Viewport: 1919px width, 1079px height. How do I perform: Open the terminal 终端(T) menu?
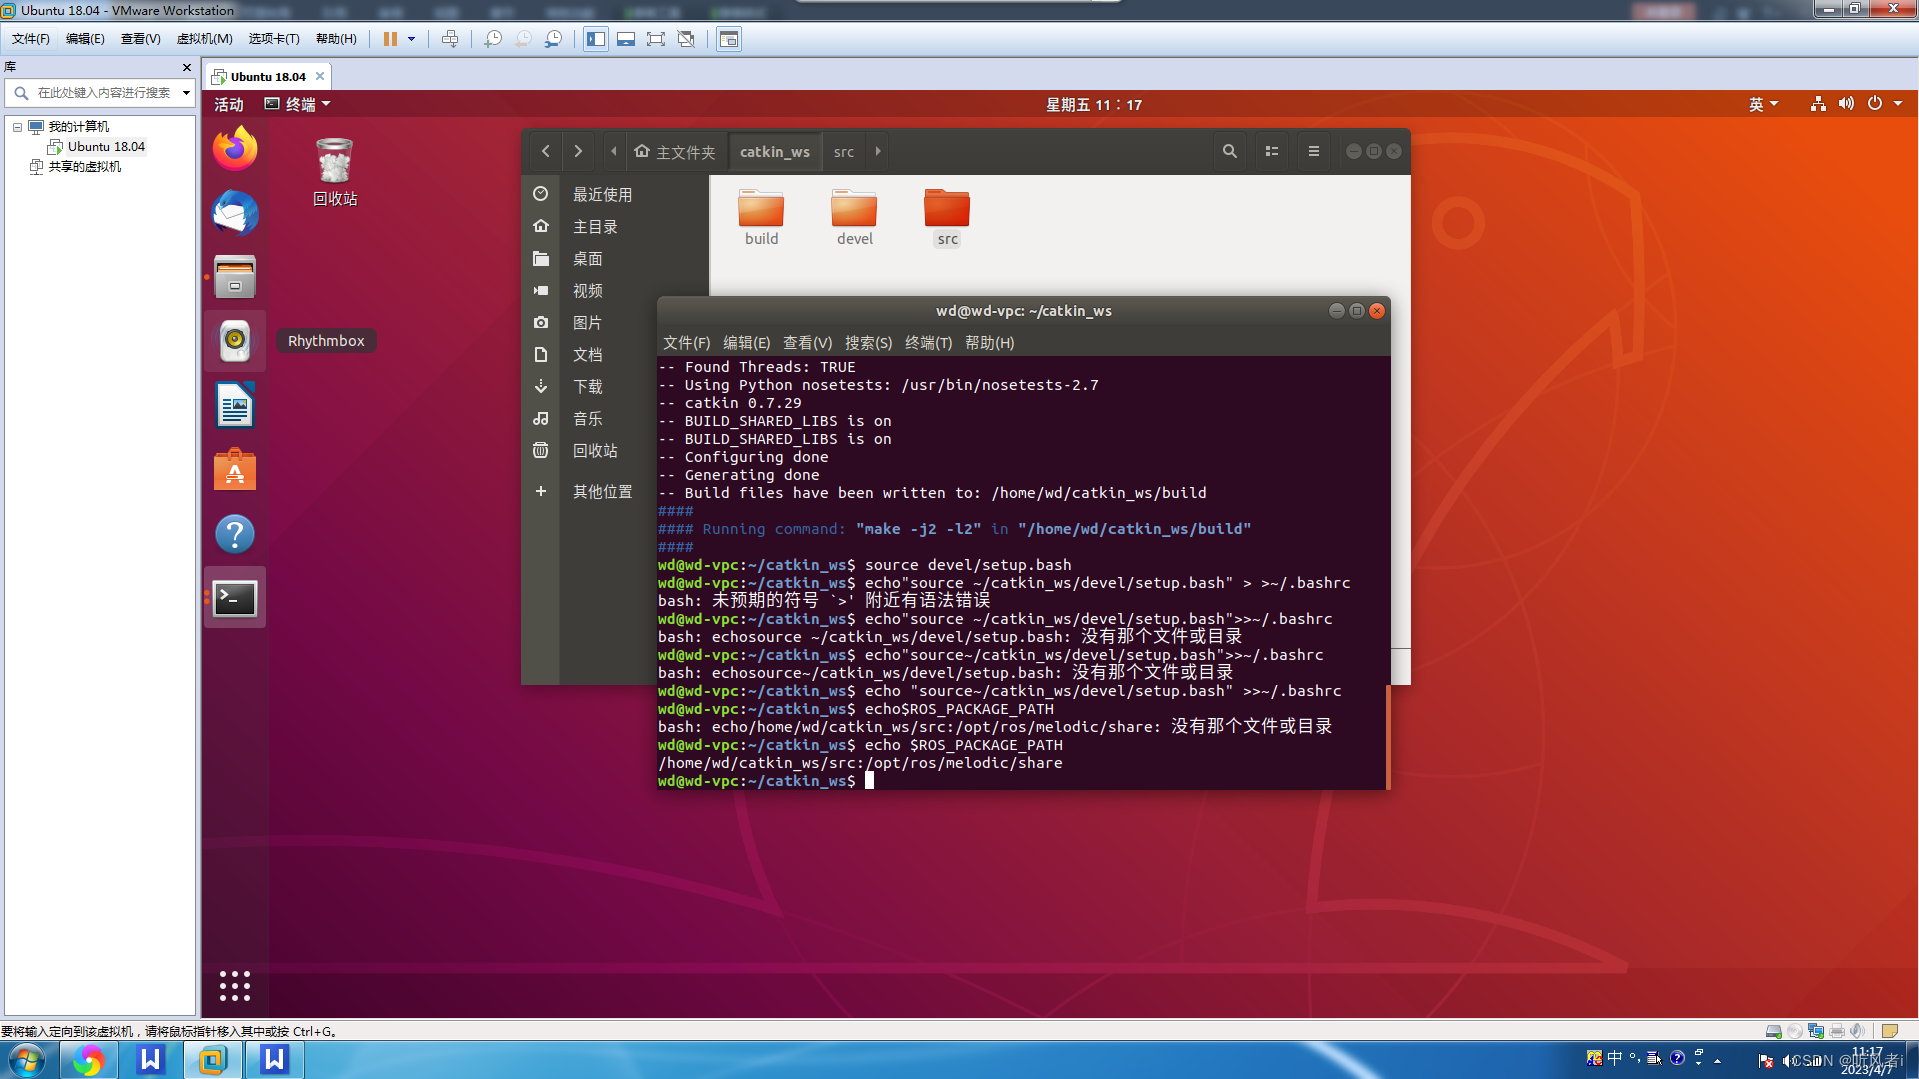(928, 343)
